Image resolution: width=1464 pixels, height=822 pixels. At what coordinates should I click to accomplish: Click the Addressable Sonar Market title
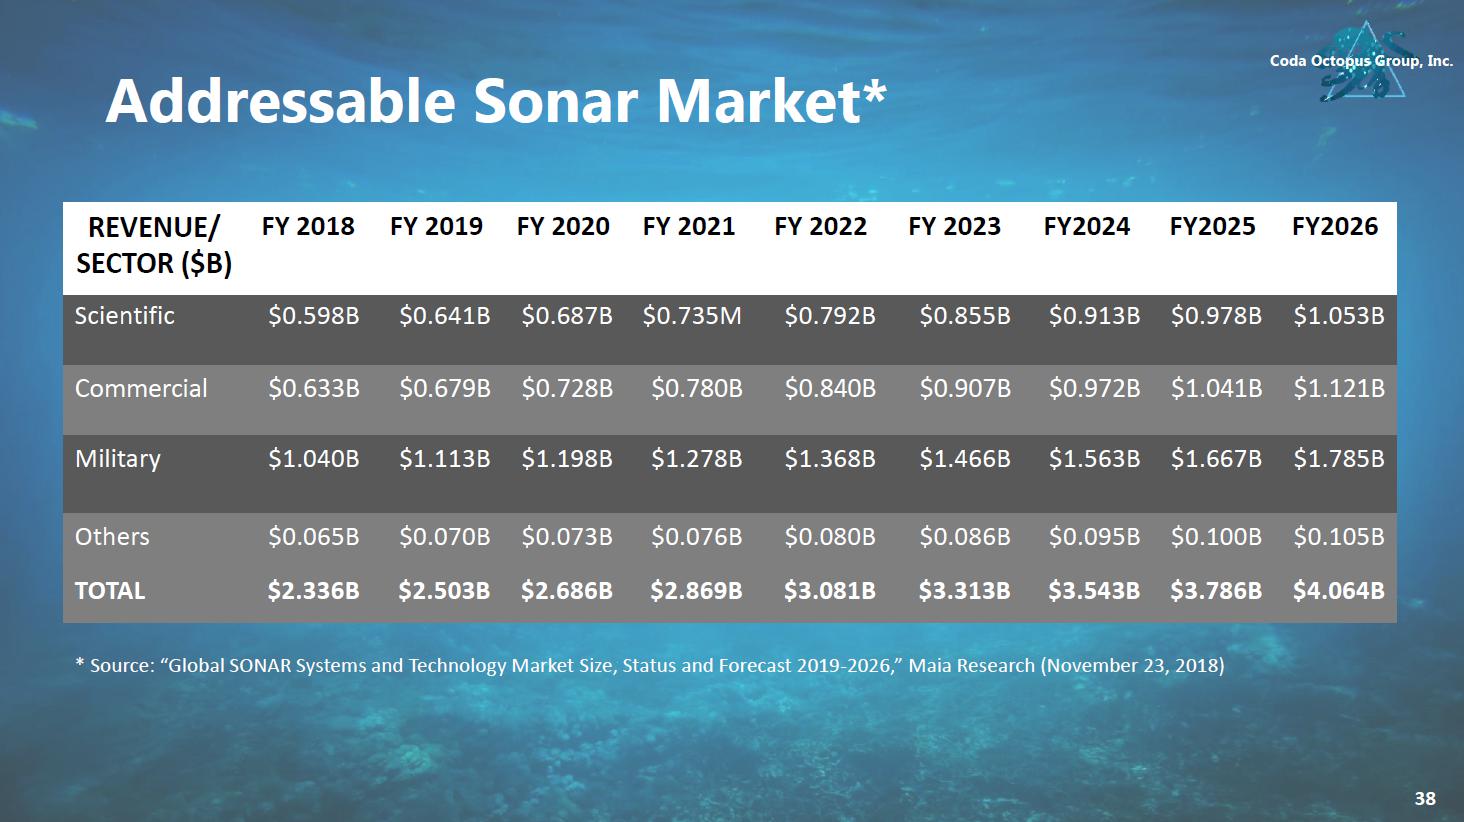[x=496, y=101]
